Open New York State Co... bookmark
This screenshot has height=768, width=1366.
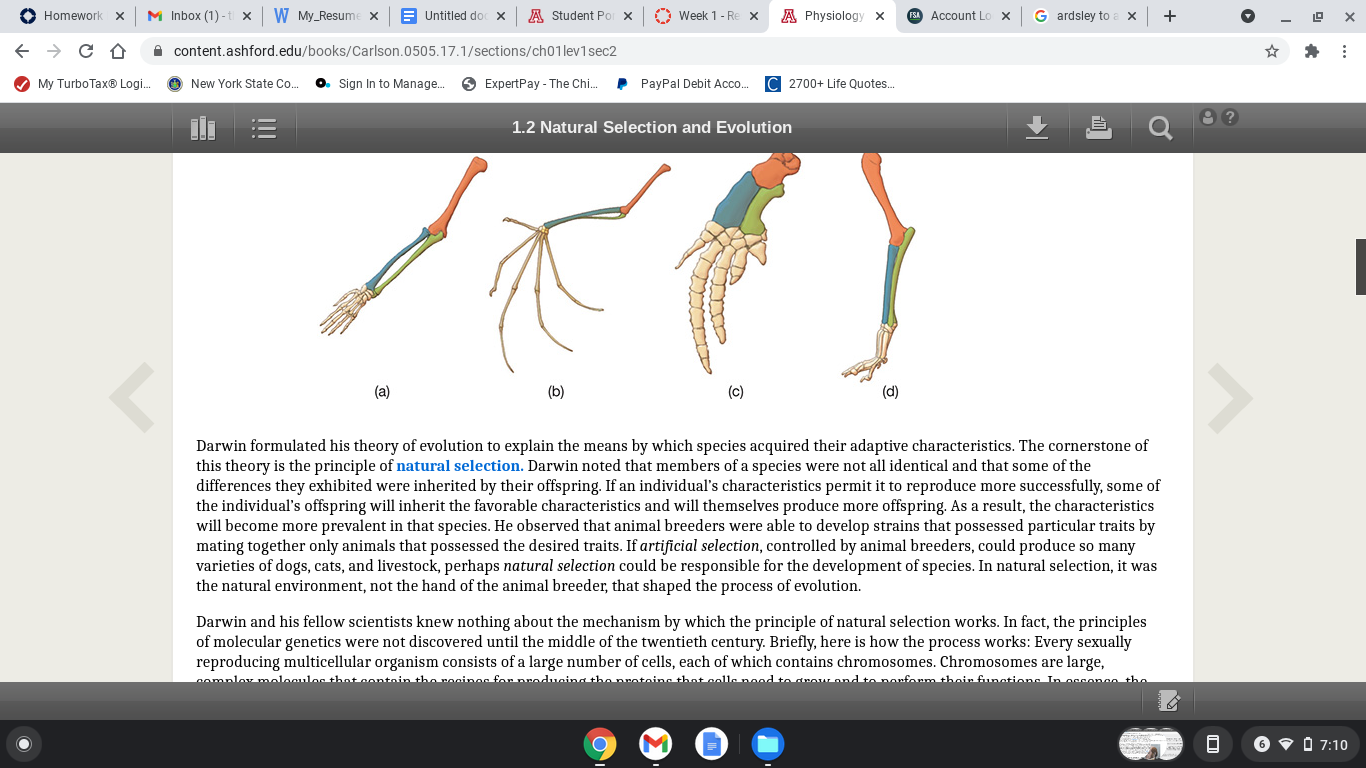[x=233, y=84]
